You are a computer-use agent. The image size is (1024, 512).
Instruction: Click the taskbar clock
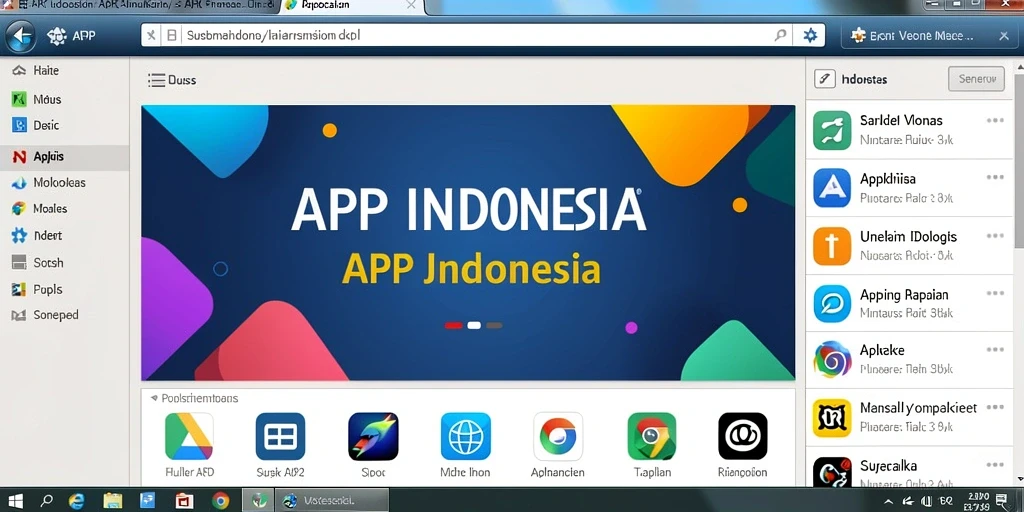pos(977,501)
